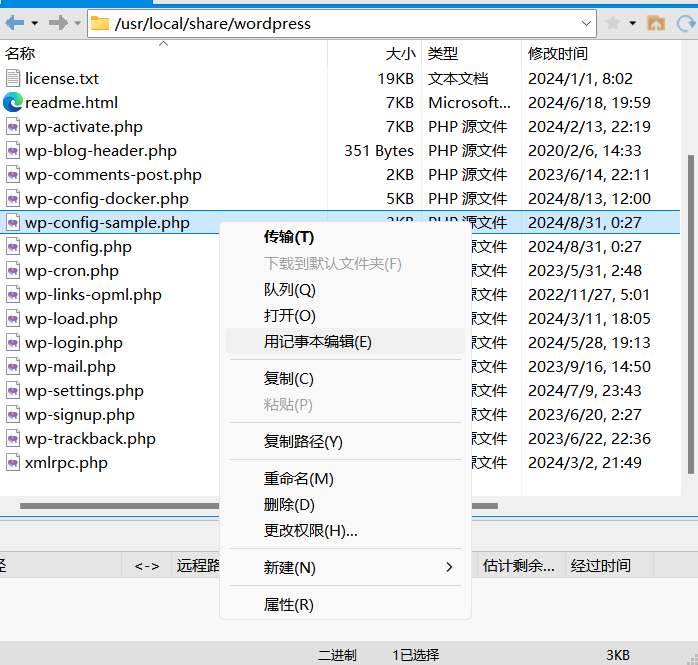
Task: Select the wp-trackback.php file name
Action: tap(90, 439)
